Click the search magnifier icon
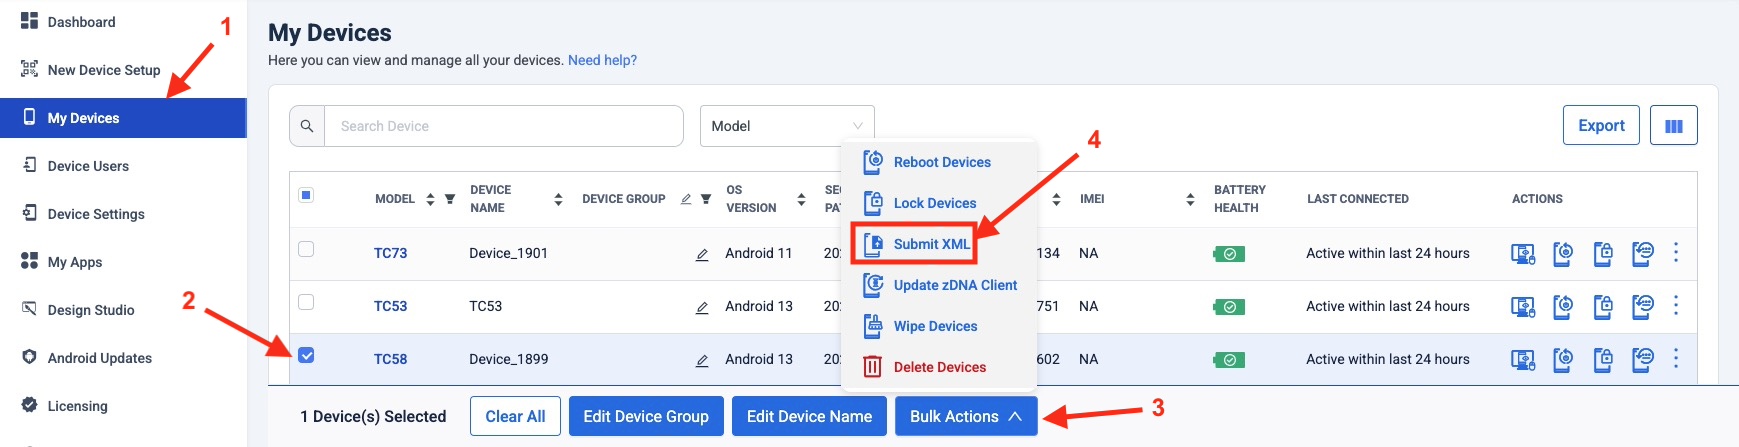 (x=307, y=126)
